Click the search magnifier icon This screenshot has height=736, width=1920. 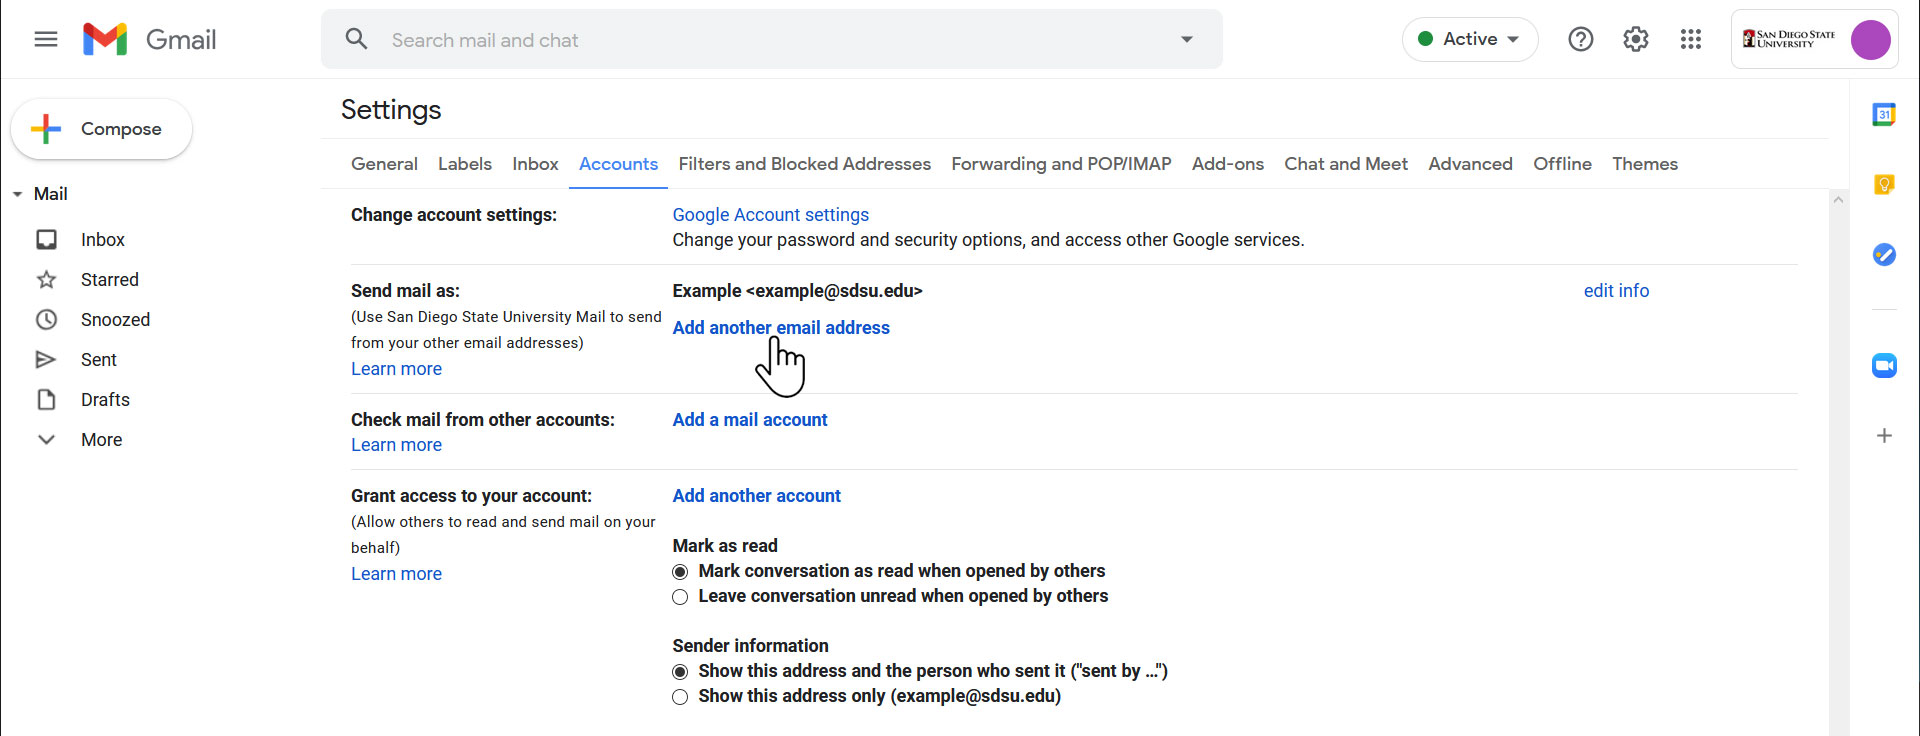click(356, 39)
